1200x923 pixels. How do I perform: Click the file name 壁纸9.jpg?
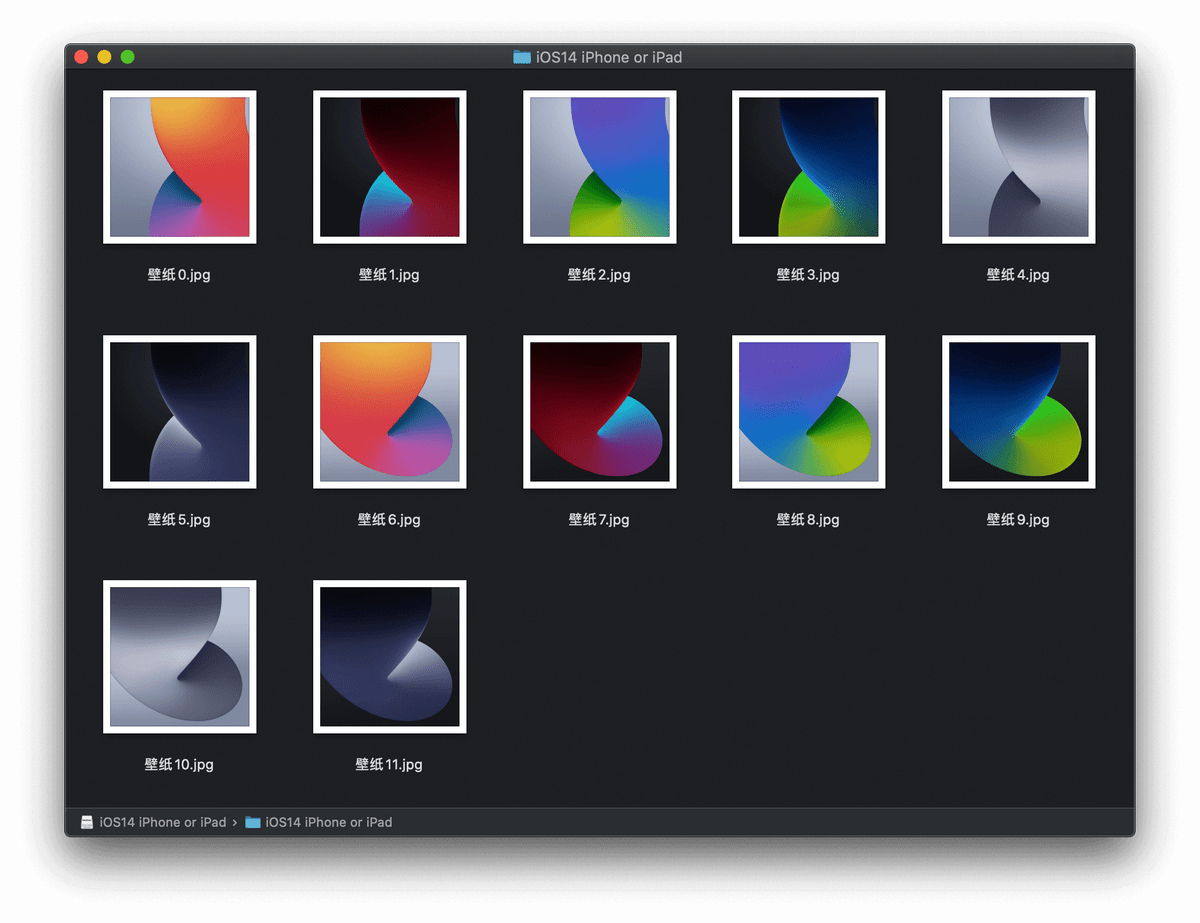1018,520
